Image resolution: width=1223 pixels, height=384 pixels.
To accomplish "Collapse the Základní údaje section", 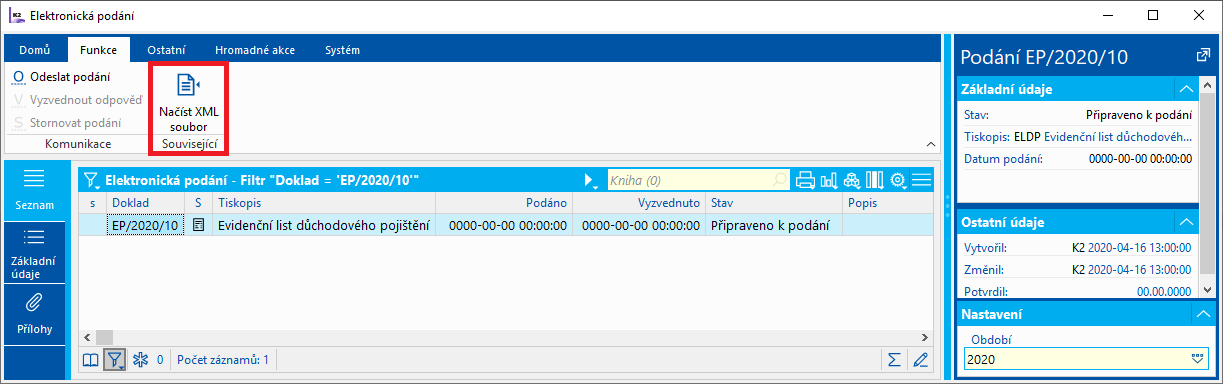I will pyautogui.click(x=1186, y=88).
